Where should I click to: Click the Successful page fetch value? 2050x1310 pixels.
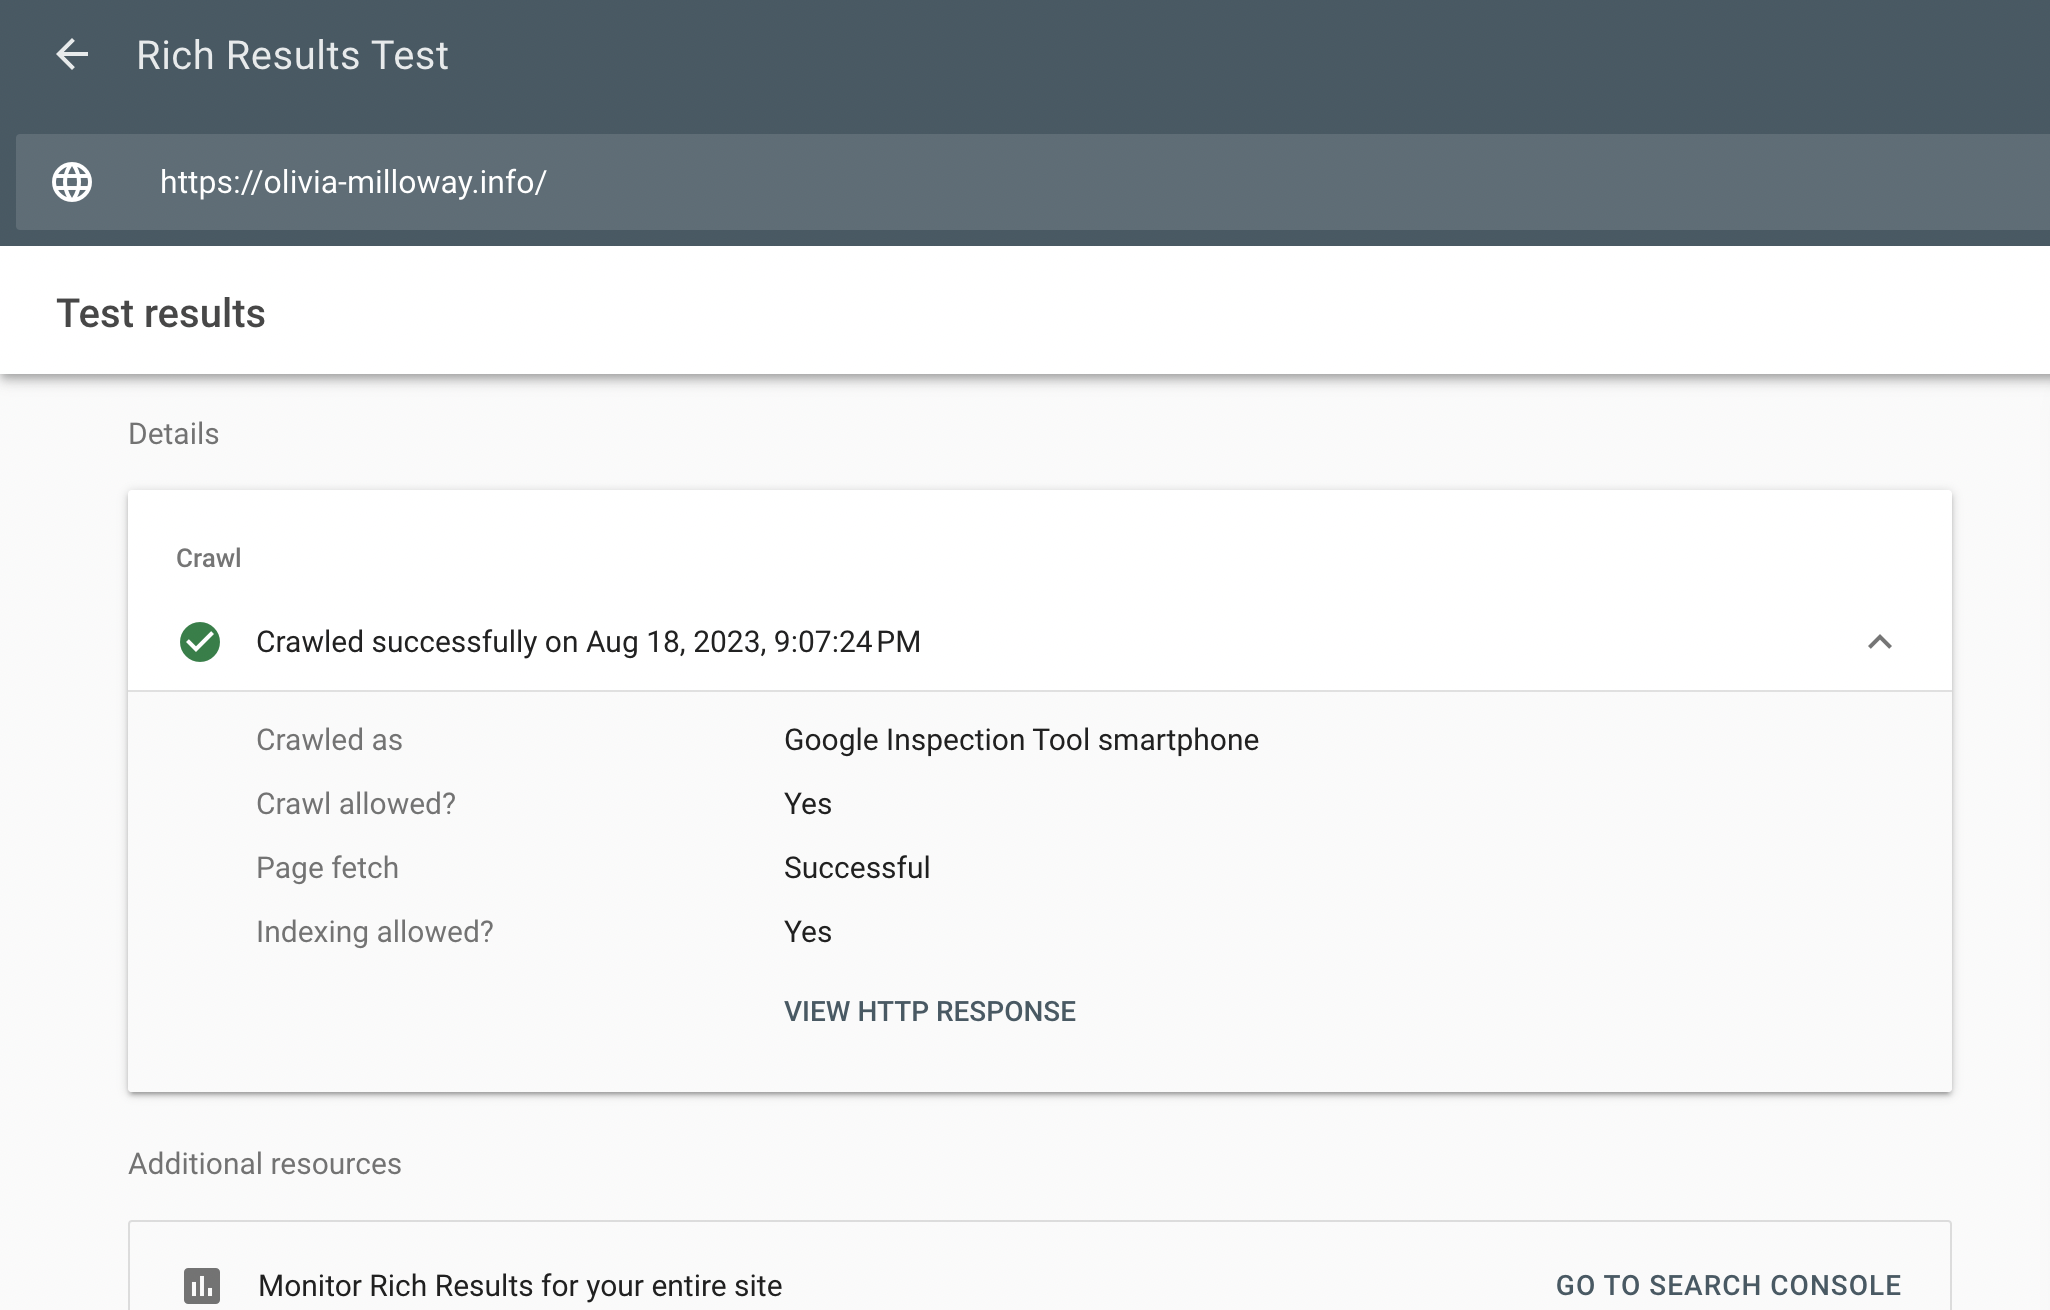coord(857,868)
